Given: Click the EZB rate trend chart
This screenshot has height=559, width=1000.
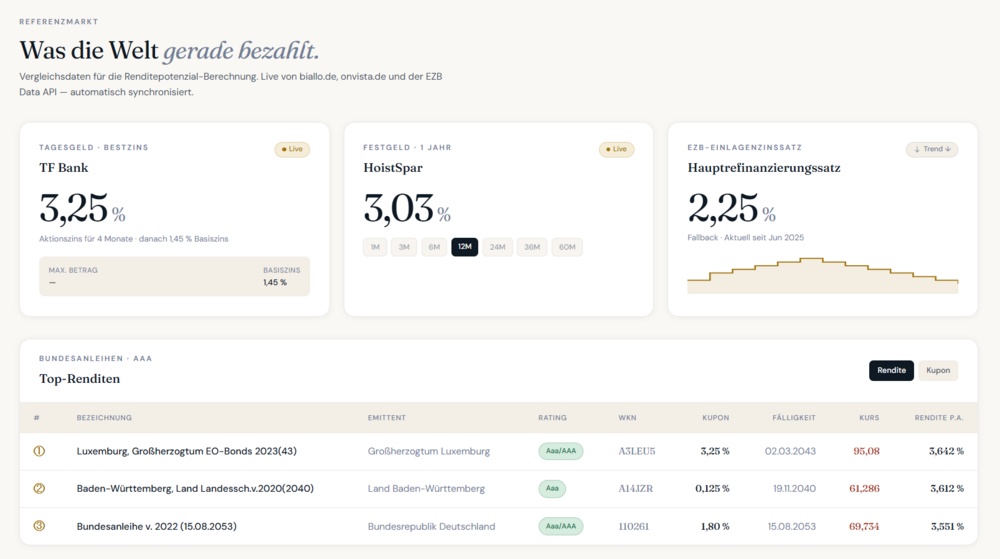Looking at the screenshot, I should 823,275.
